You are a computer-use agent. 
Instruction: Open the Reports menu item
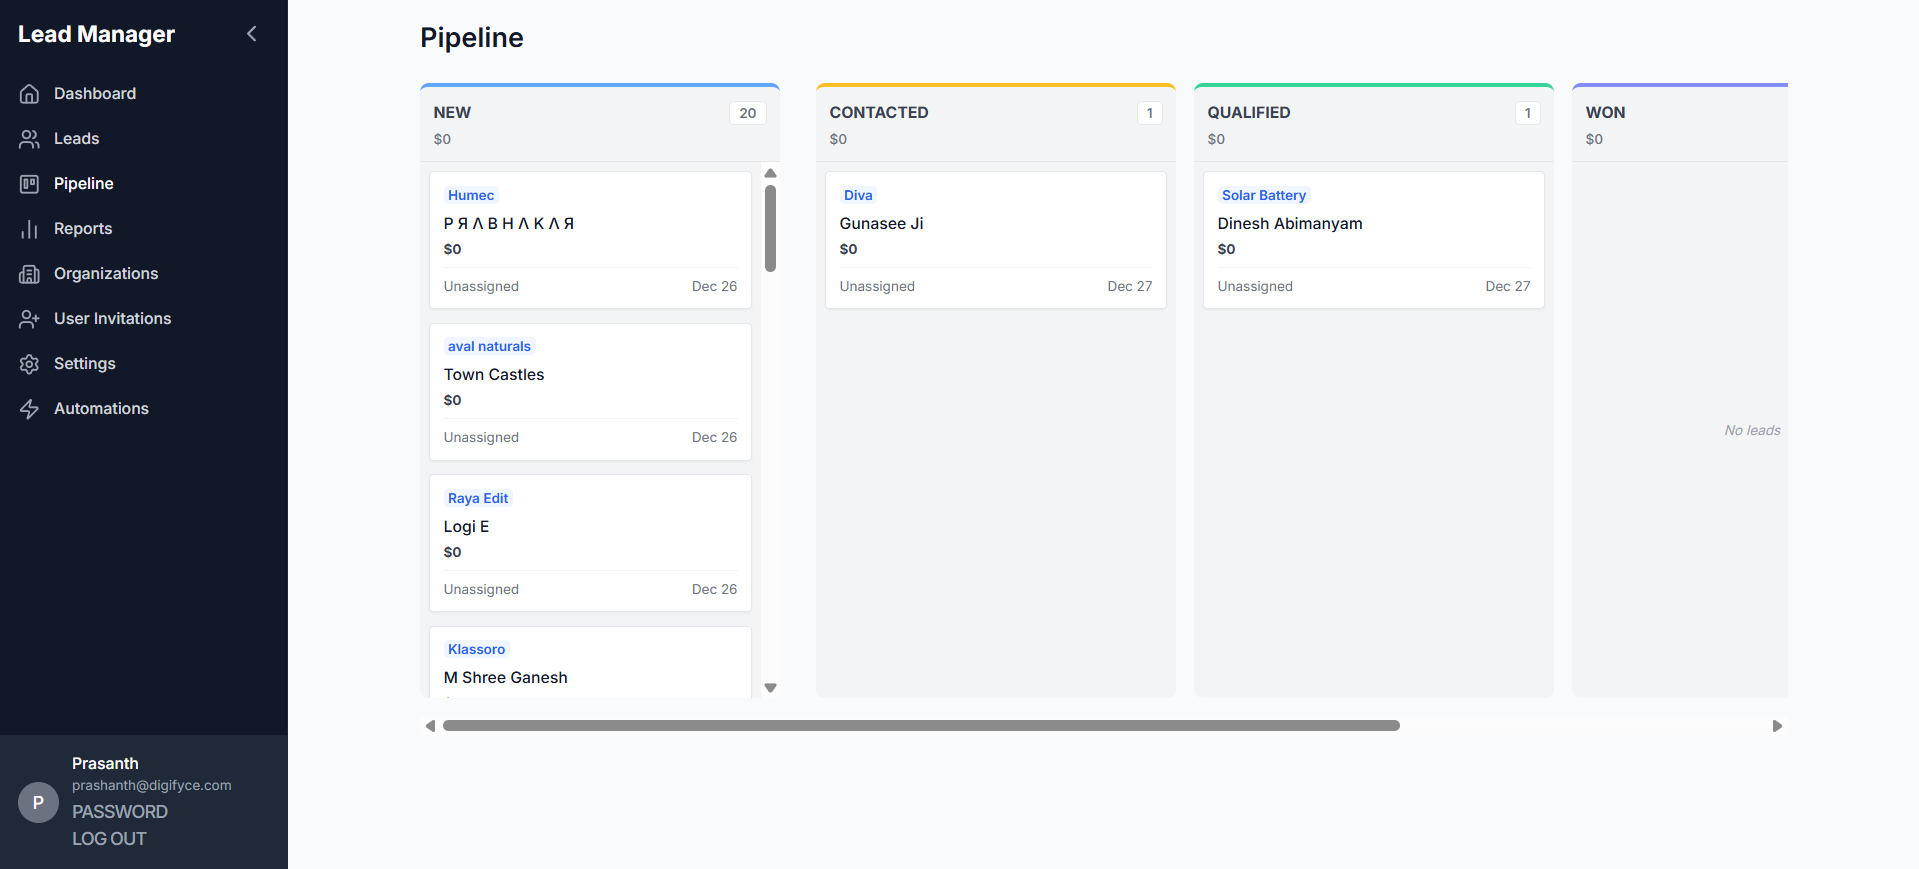[83, 229]
